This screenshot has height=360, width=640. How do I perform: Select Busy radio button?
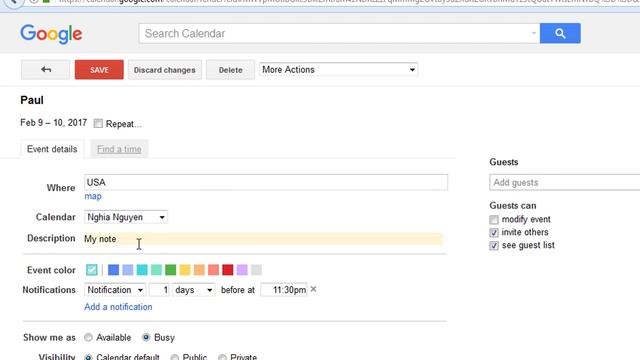point(146,338)
